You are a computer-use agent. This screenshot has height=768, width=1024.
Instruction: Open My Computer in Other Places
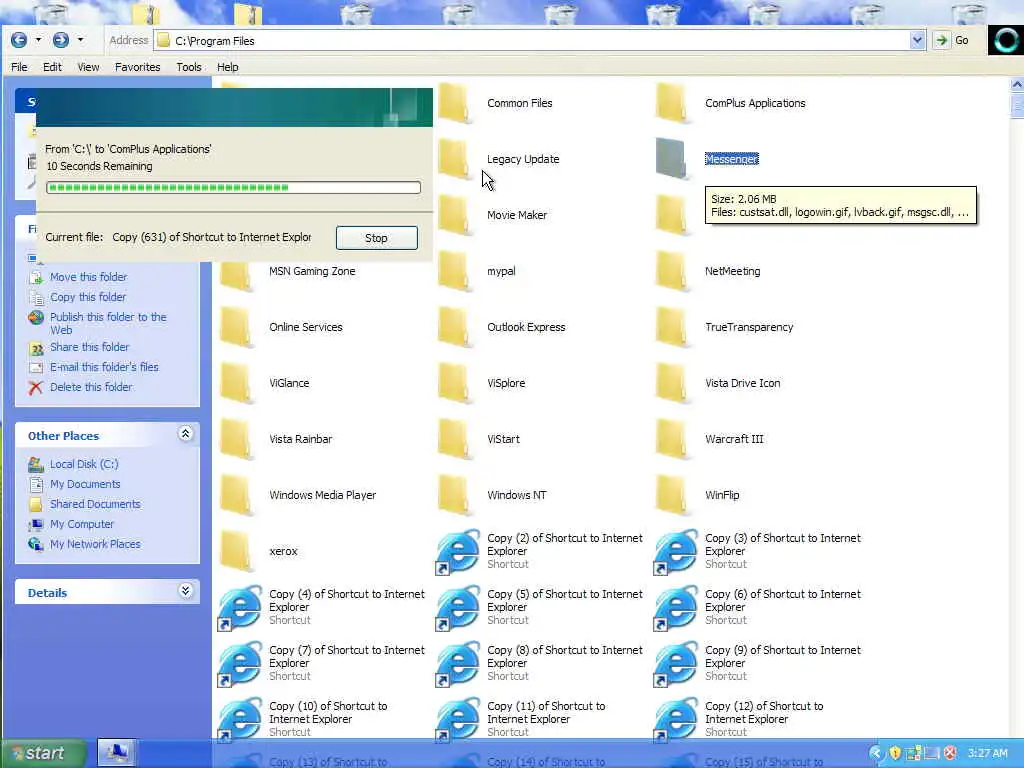click(x=82, y=524)
